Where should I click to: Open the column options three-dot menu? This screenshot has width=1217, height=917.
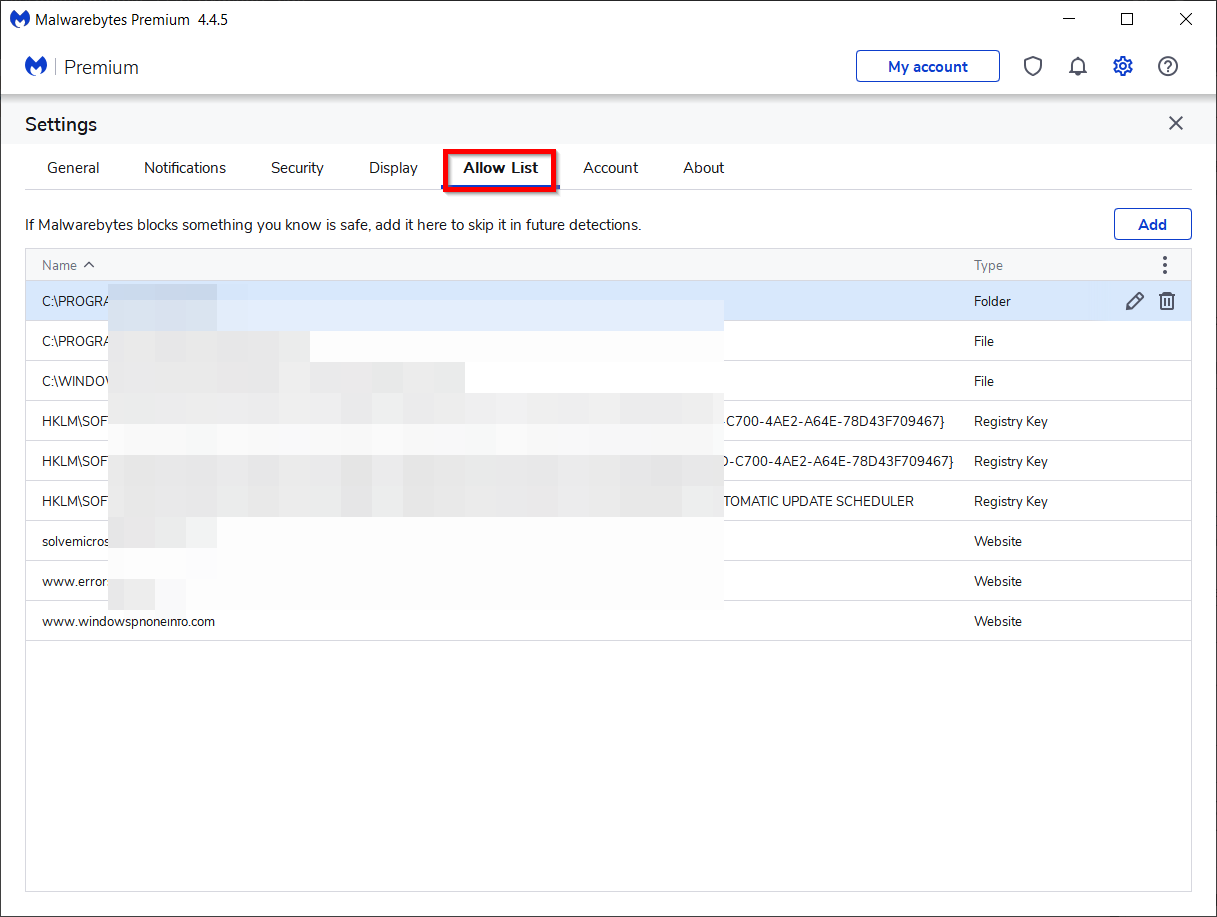point(1165,265)
